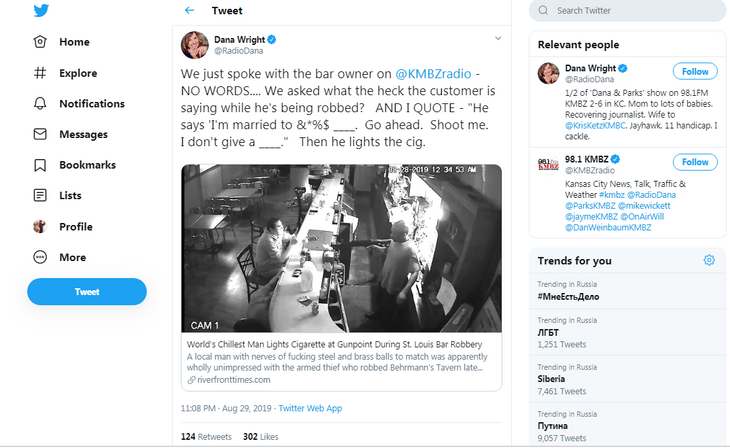Follow Dana Wright
Screen dimensions: 730x448
tap(696, 71)
